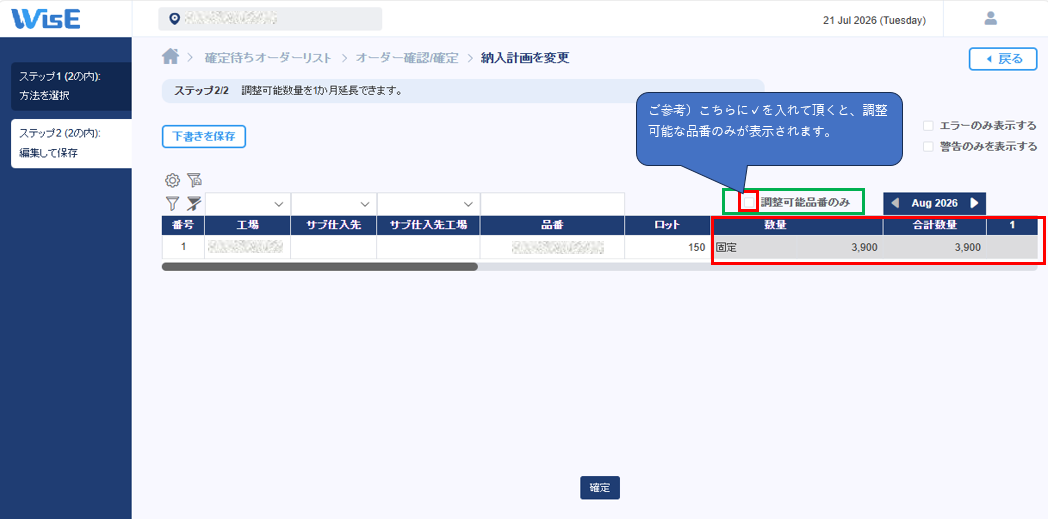The image size is (1048, 519).
Task: Clear filters with the crossed funnel icon
Action: (194, 204)
